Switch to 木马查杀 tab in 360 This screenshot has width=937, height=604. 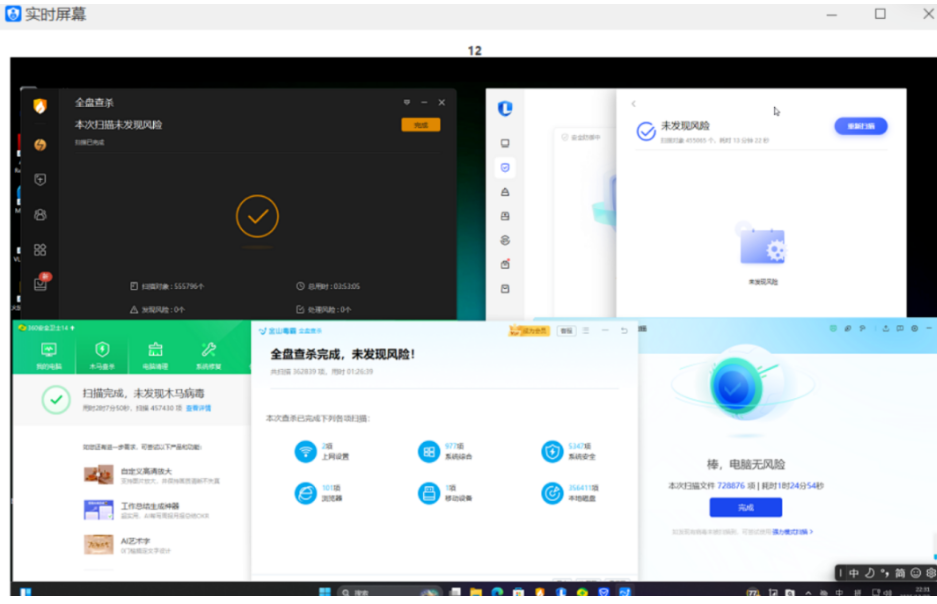click(x=102, y=356)
